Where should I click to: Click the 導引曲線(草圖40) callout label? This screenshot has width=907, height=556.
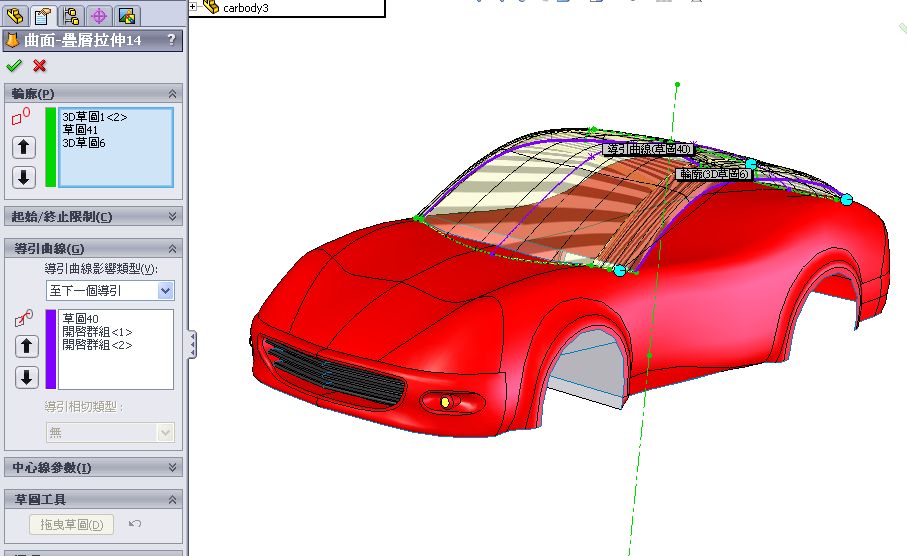(x=648, y=149)
